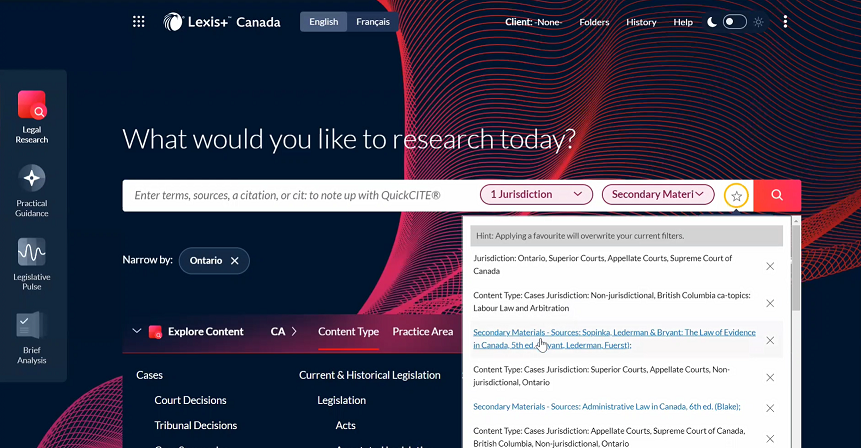Screen dimensions: 861x448
Task: Click the favourites panel scrollbar thumb
Action: click(796, 269)
